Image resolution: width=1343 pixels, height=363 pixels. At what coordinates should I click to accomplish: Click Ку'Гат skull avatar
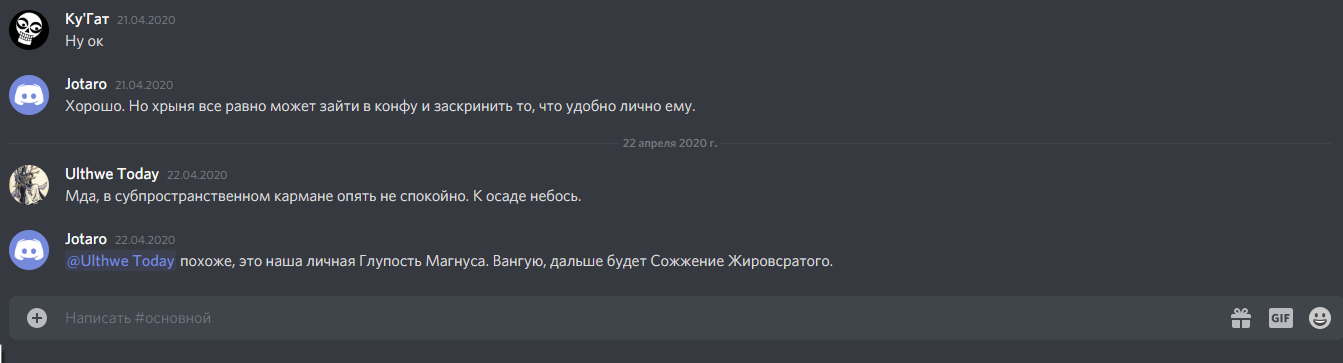29,31
